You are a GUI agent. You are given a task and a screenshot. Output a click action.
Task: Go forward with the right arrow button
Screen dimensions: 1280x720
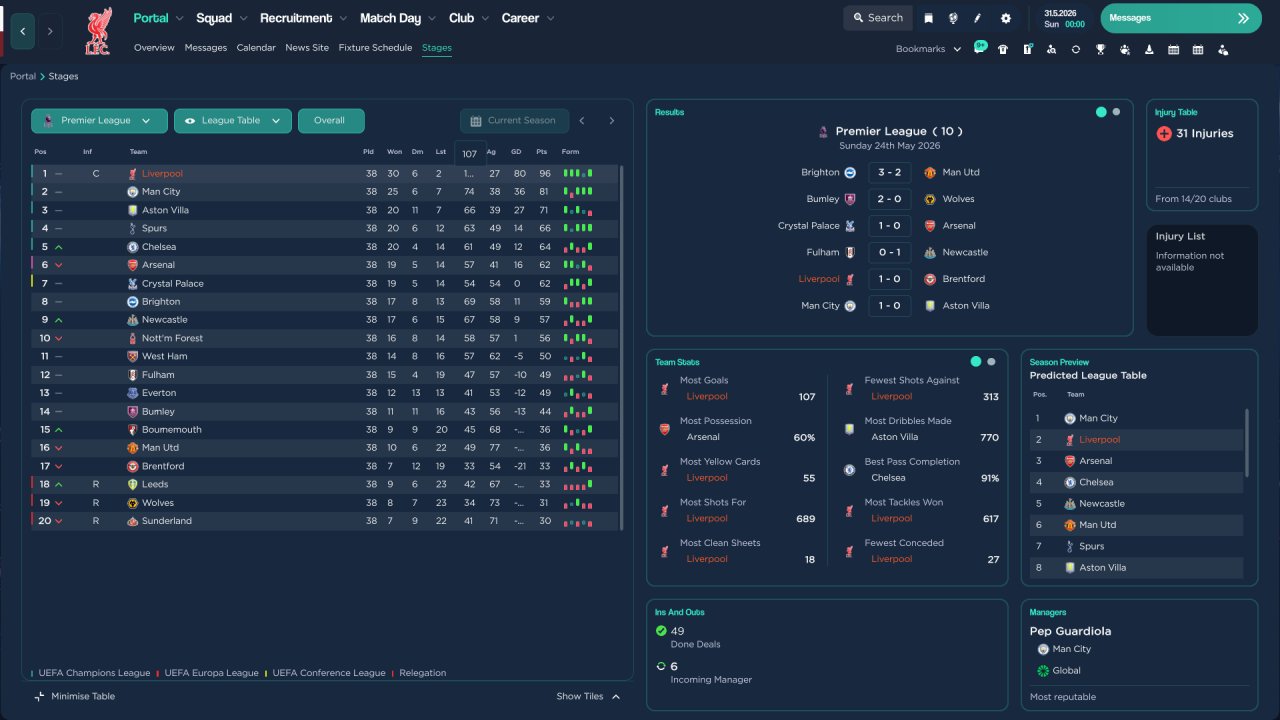50,31
